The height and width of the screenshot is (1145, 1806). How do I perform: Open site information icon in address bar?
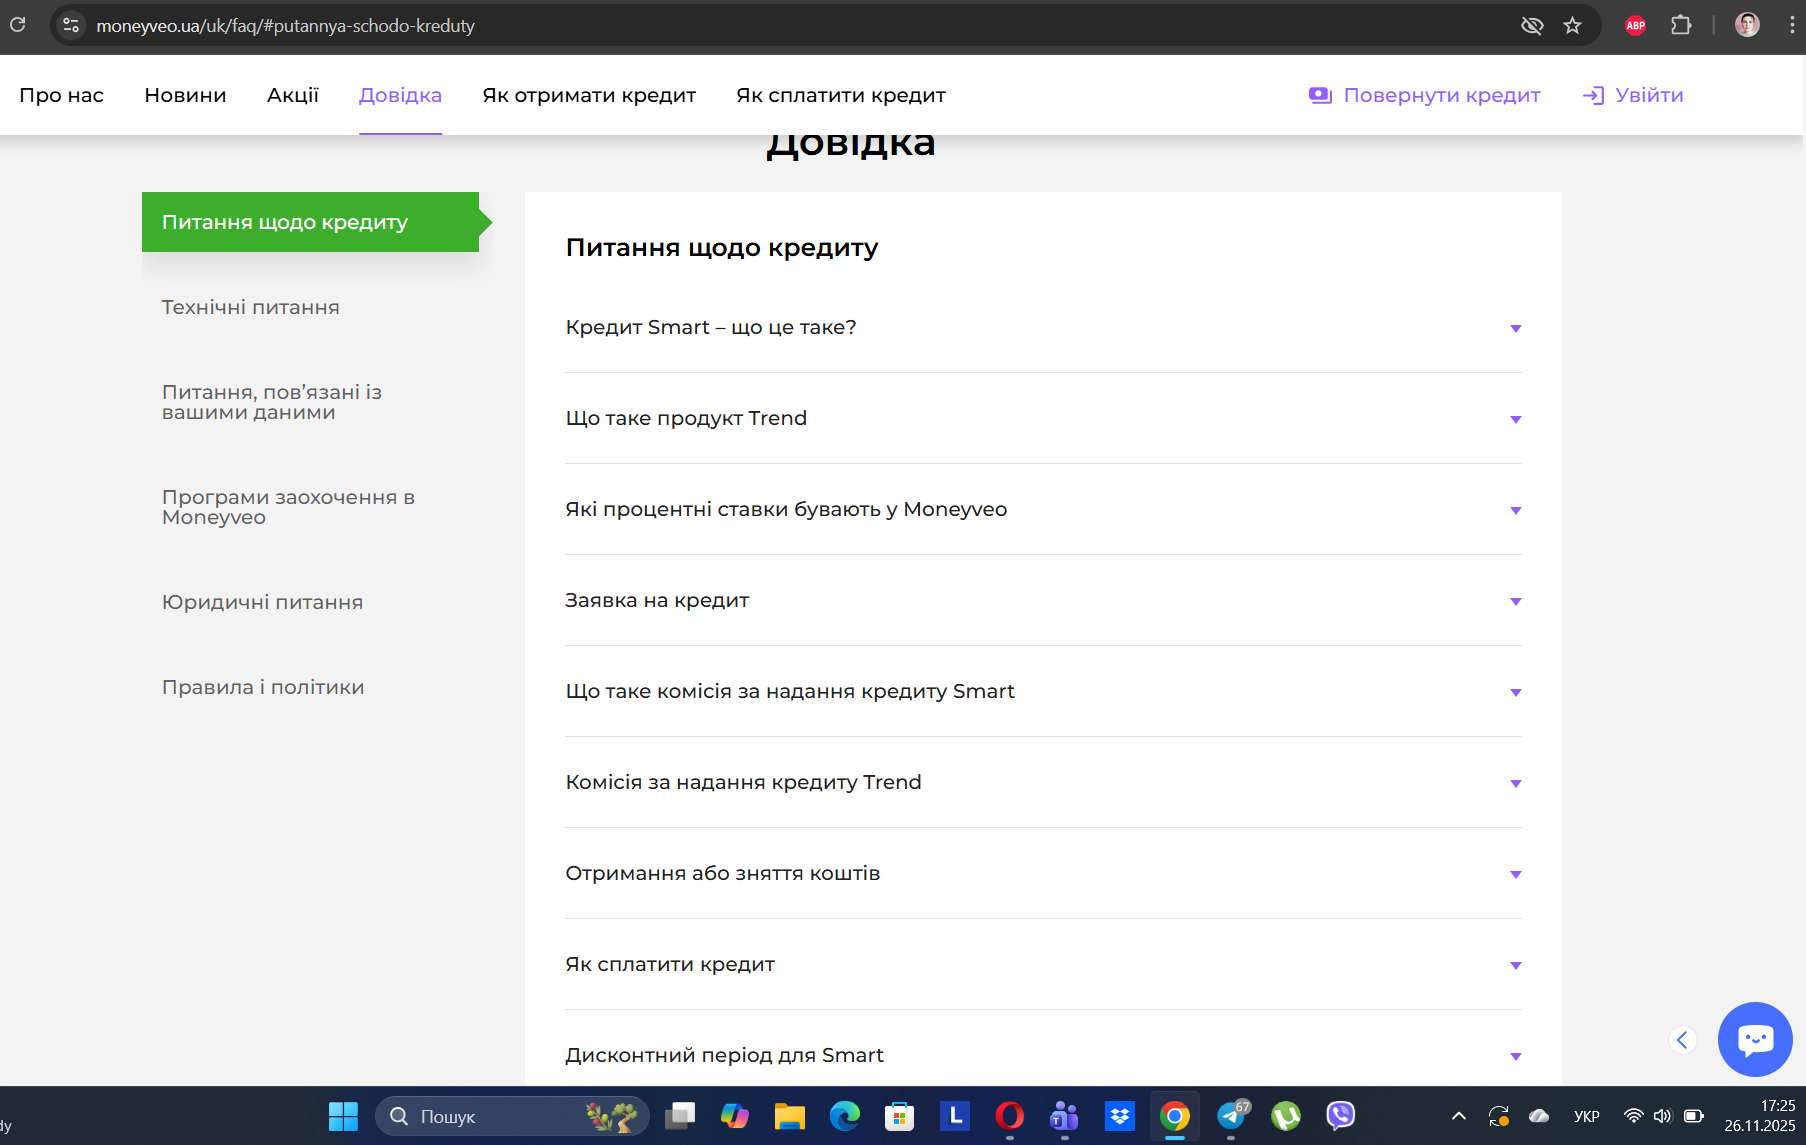tap(71, 25)
